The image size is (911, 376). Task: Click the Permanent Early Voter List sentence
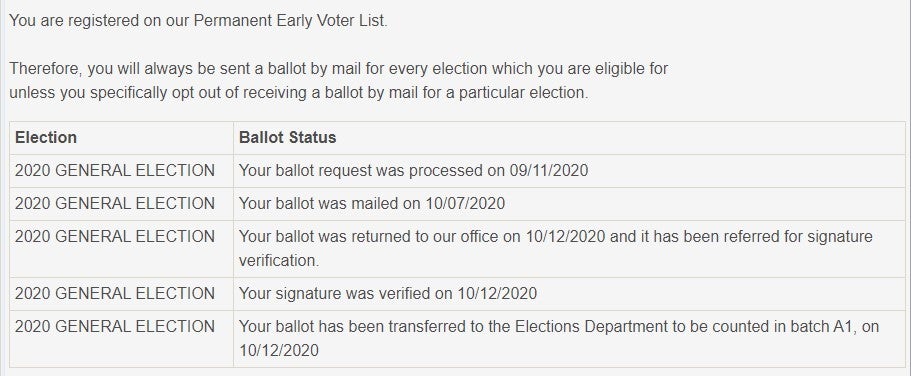point(198,21)
